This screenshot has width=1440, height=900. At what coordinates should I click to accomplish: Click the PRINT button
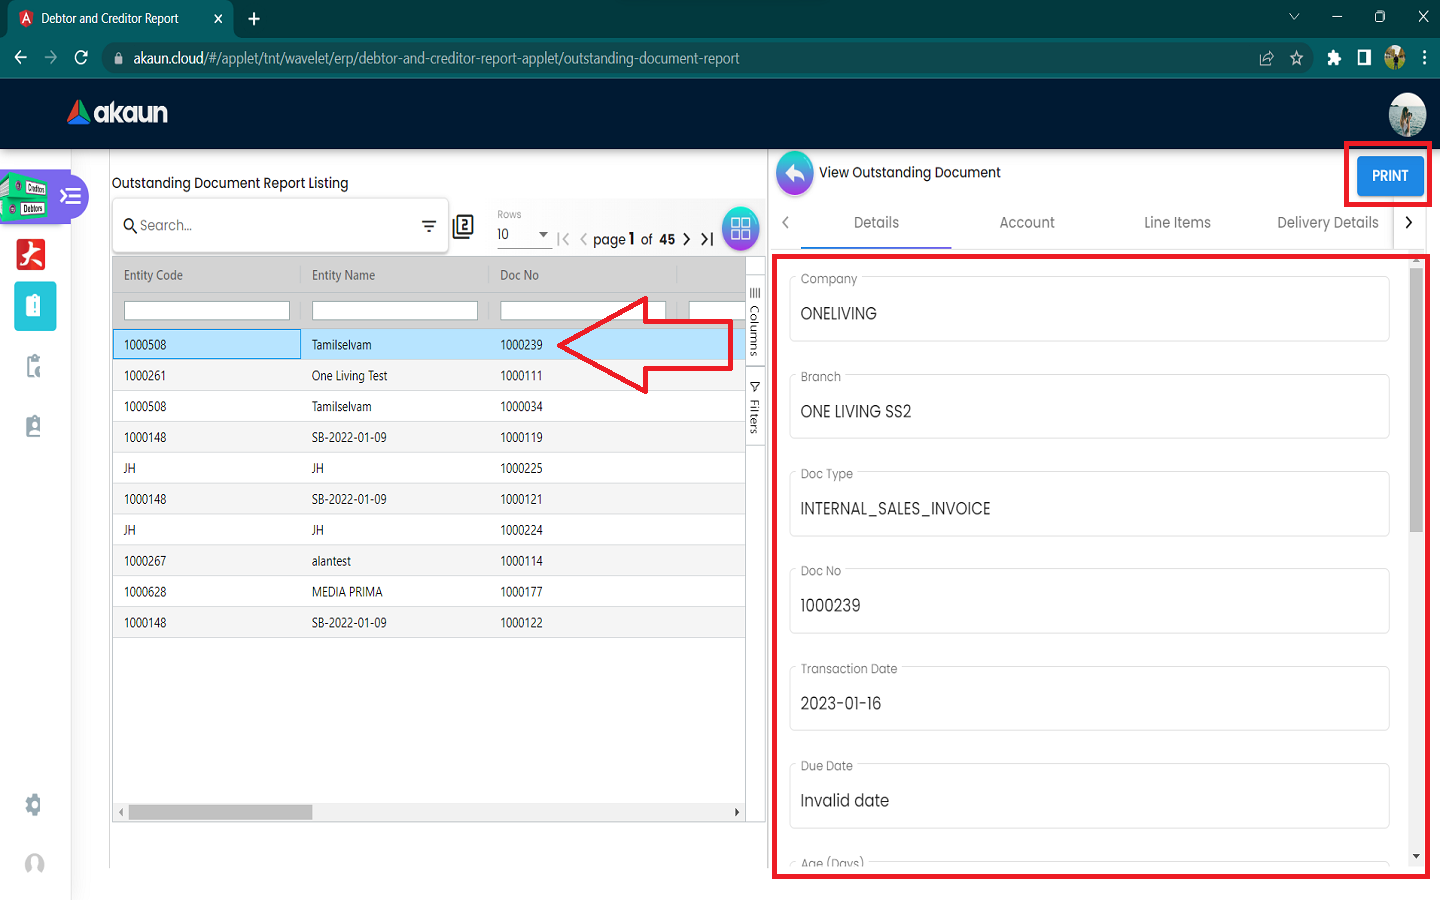coord(1389,176)
